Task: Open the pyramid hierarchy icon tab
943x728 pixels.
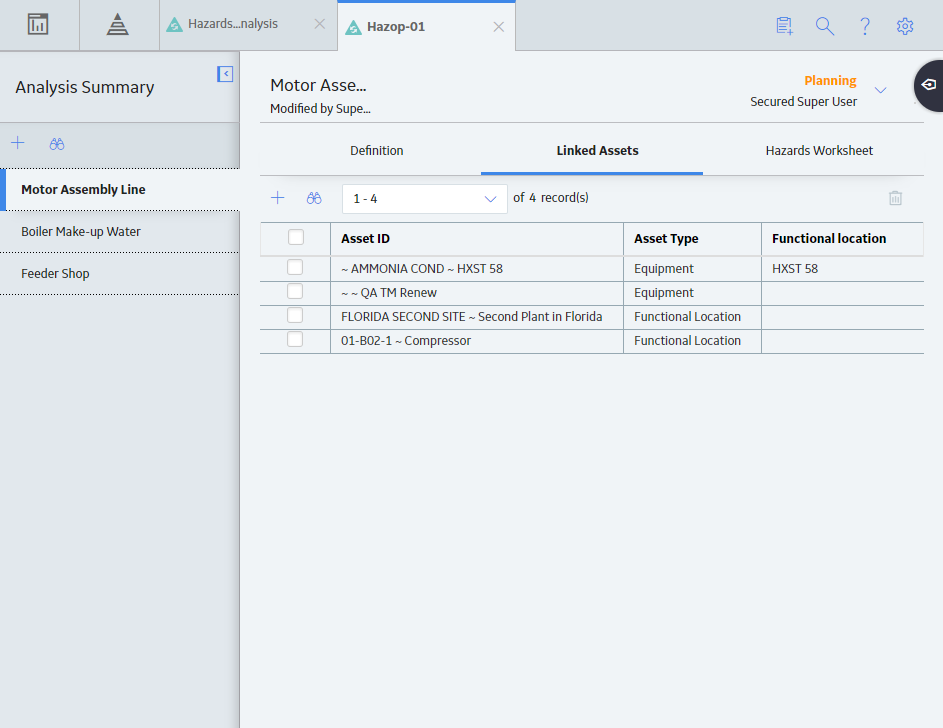Action: point(117,25)
